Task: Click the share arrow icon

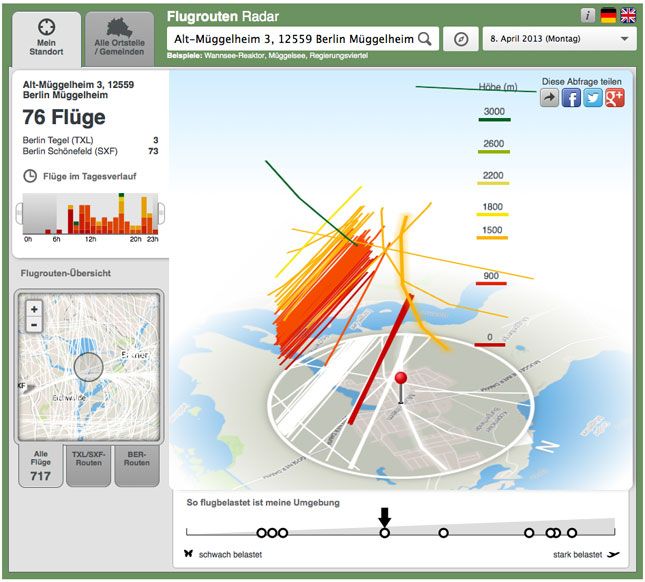Action: [x=549, y=97]
